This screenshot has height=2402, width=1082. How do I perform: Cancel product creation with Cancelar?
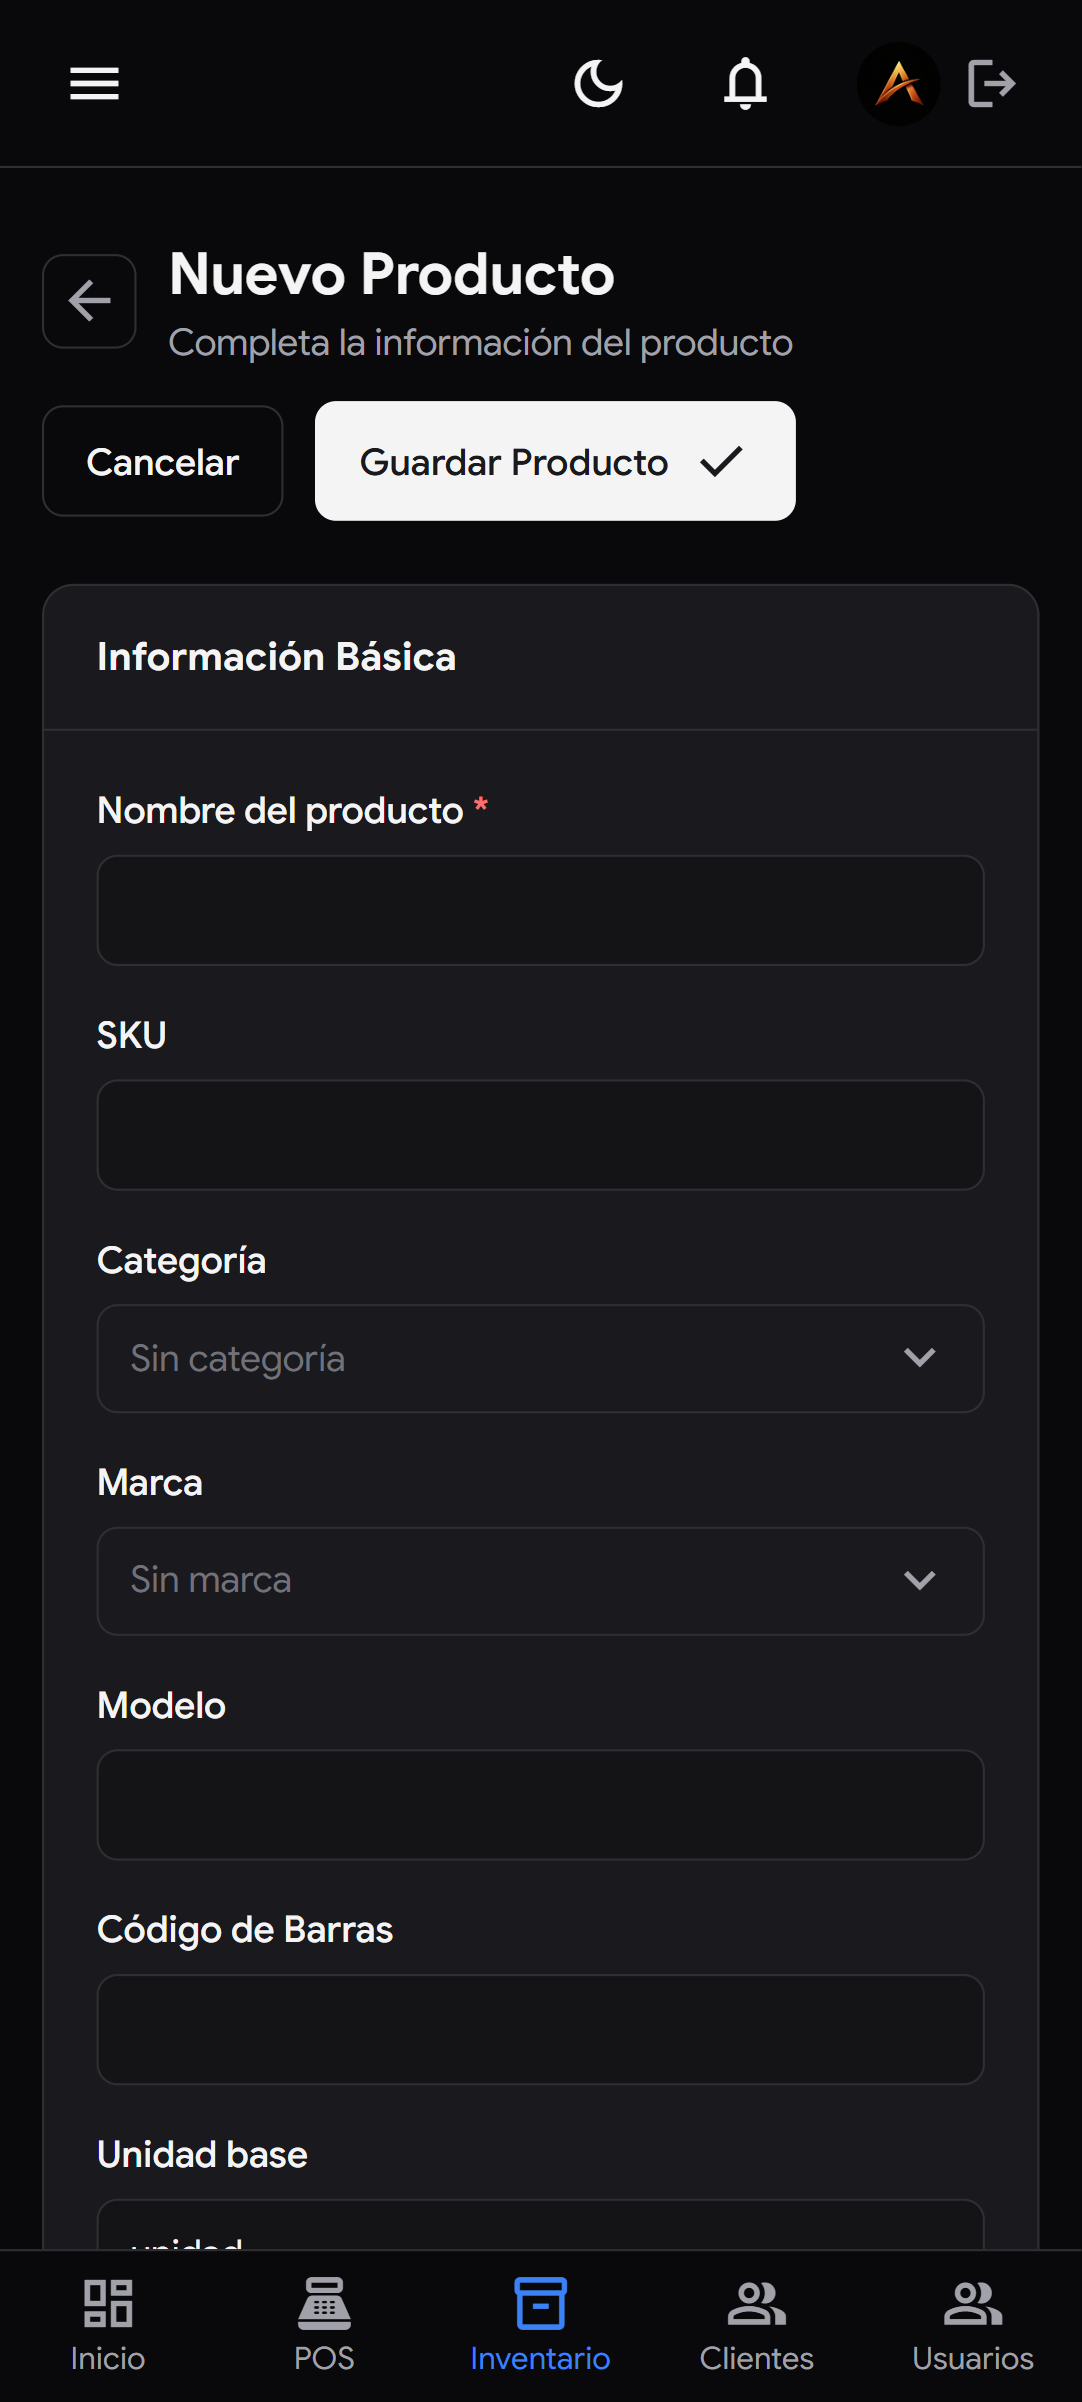click(162, 461)
